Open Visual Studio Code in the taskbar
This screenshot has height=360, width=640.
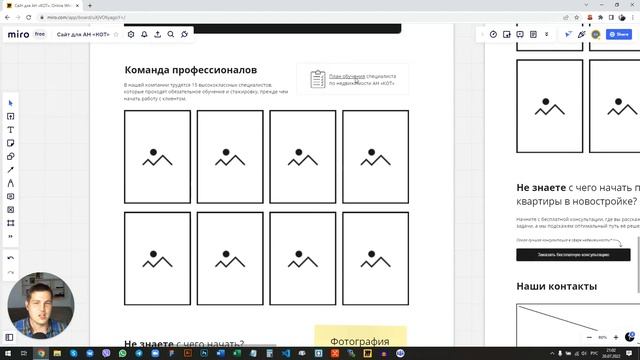tap(286, 353)
